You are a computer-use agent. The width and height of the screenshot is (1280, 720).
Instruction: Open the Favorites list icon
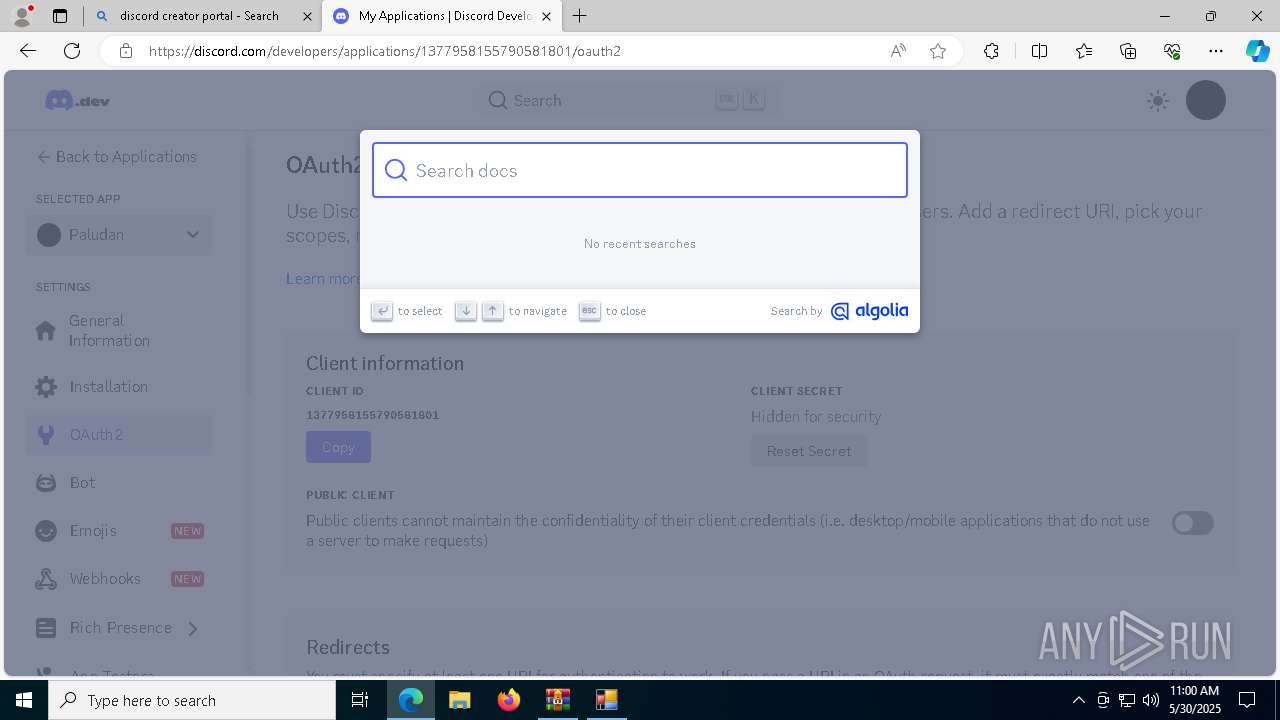(1084, 51)
